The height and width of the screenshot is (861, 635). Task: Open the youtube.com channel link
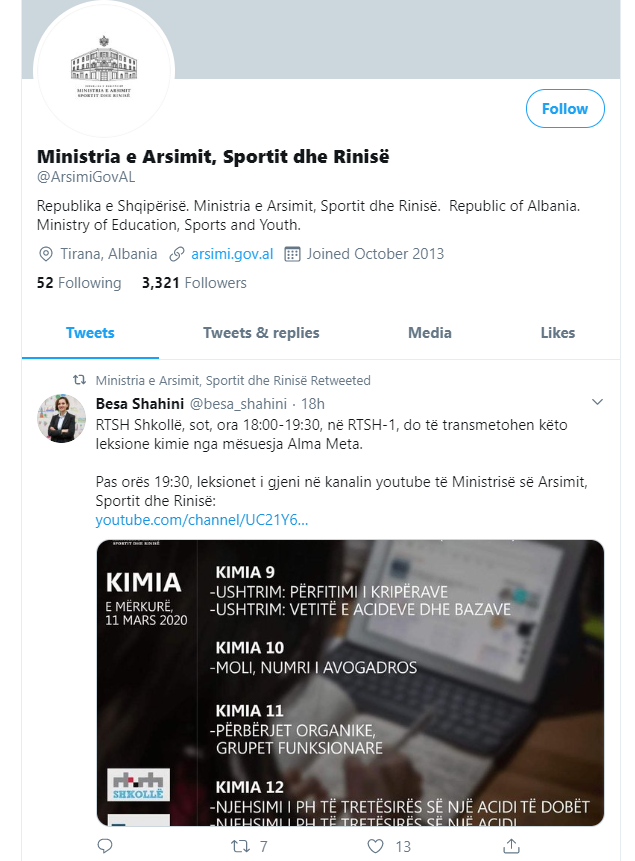coord(202,519)
